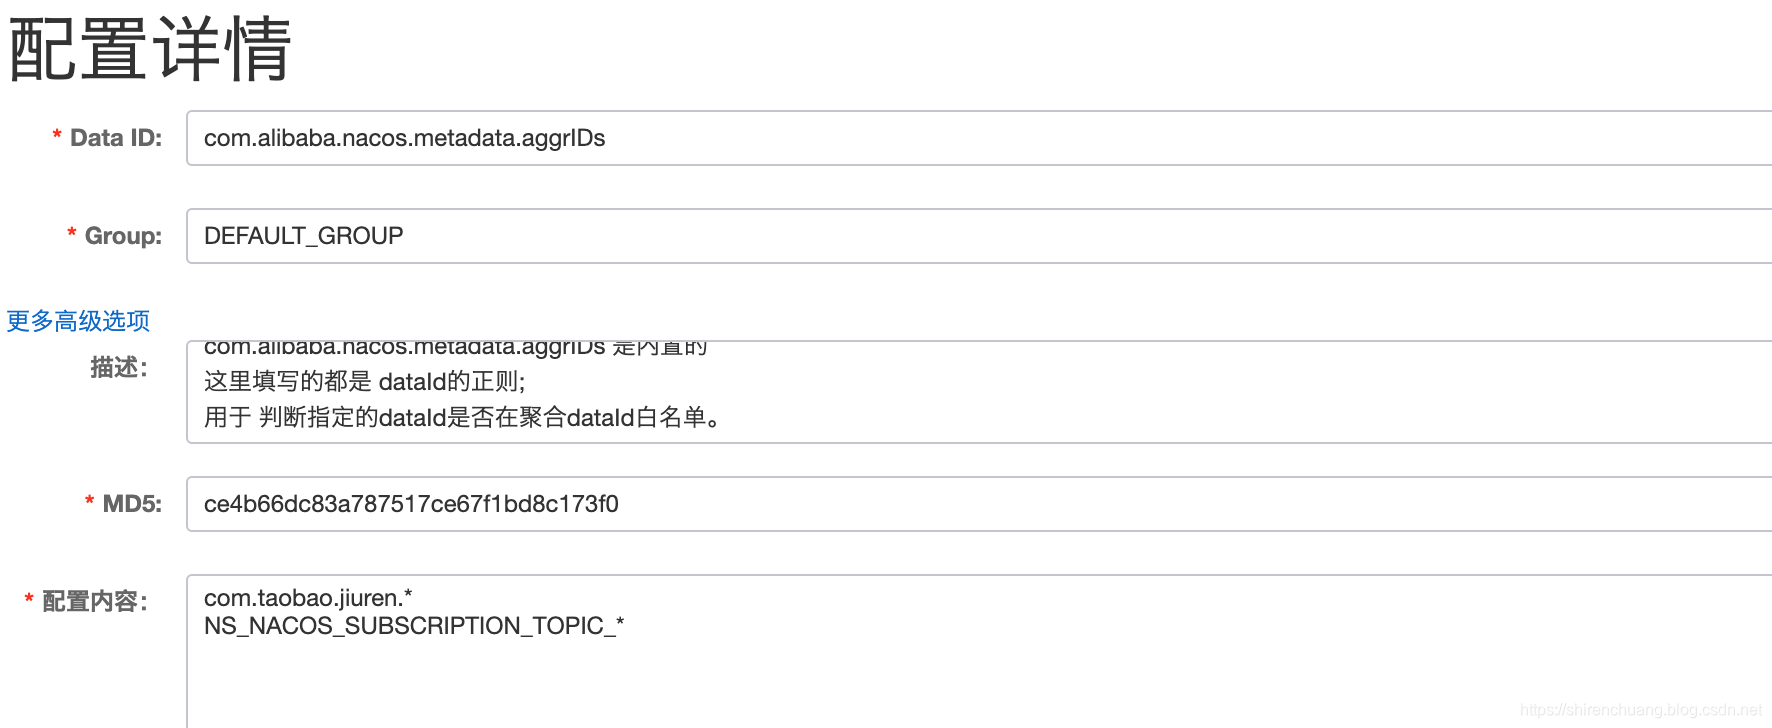Click the 配置详情 page heading
This screenshot has width=1772, height=728.
(150, 49)
